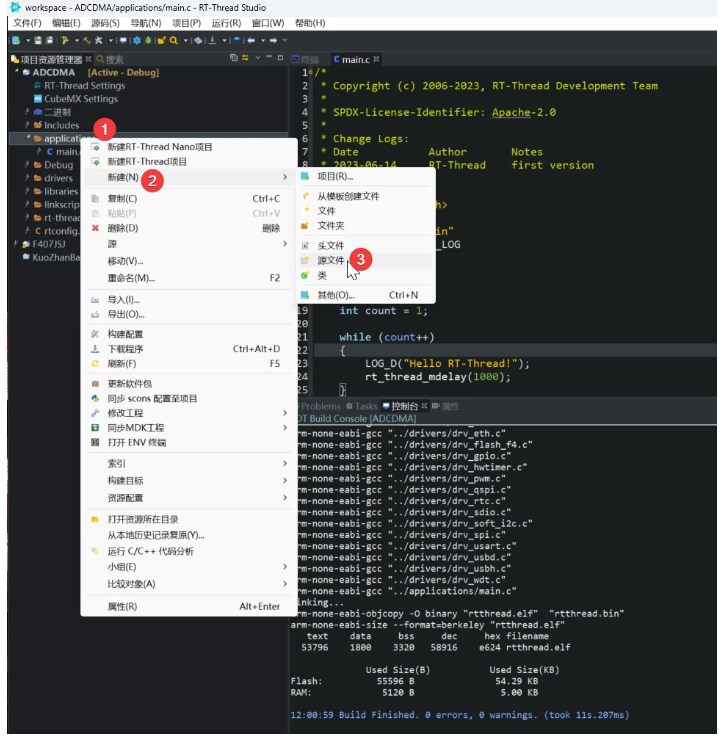Screen dimensions: 719x739
Task: Choose 打开 ENV 终端 in context menu
Action: (188, 442)
